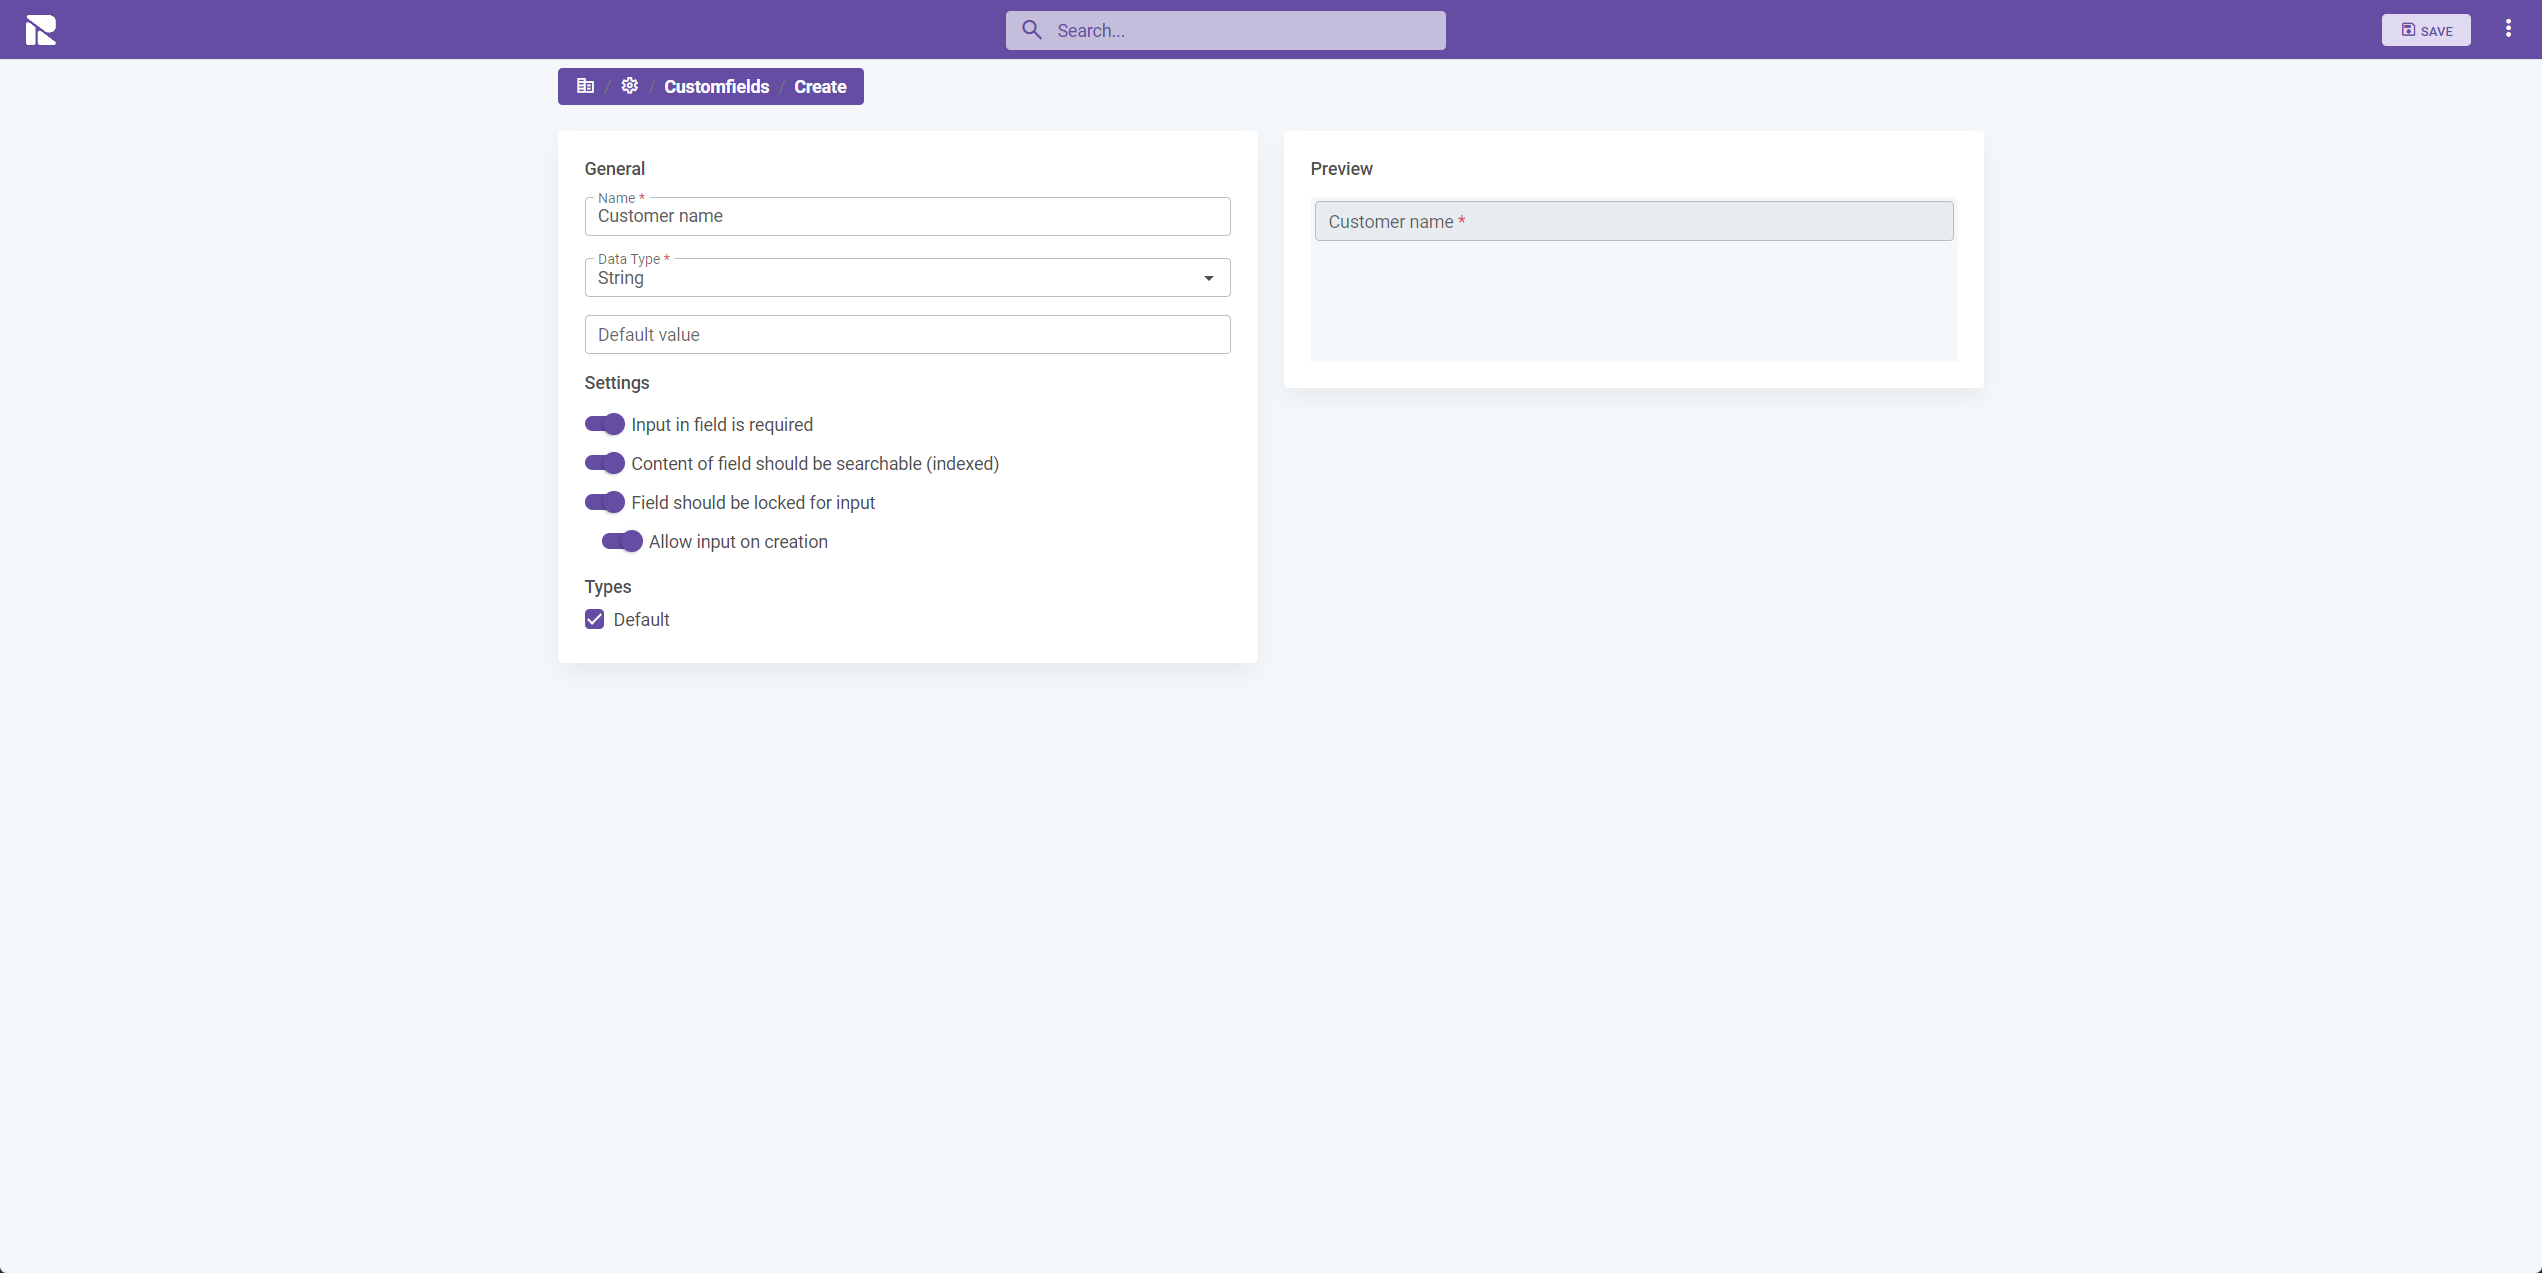
Task: Uncheck the Default type checkbox
Action: pos(595,619)
